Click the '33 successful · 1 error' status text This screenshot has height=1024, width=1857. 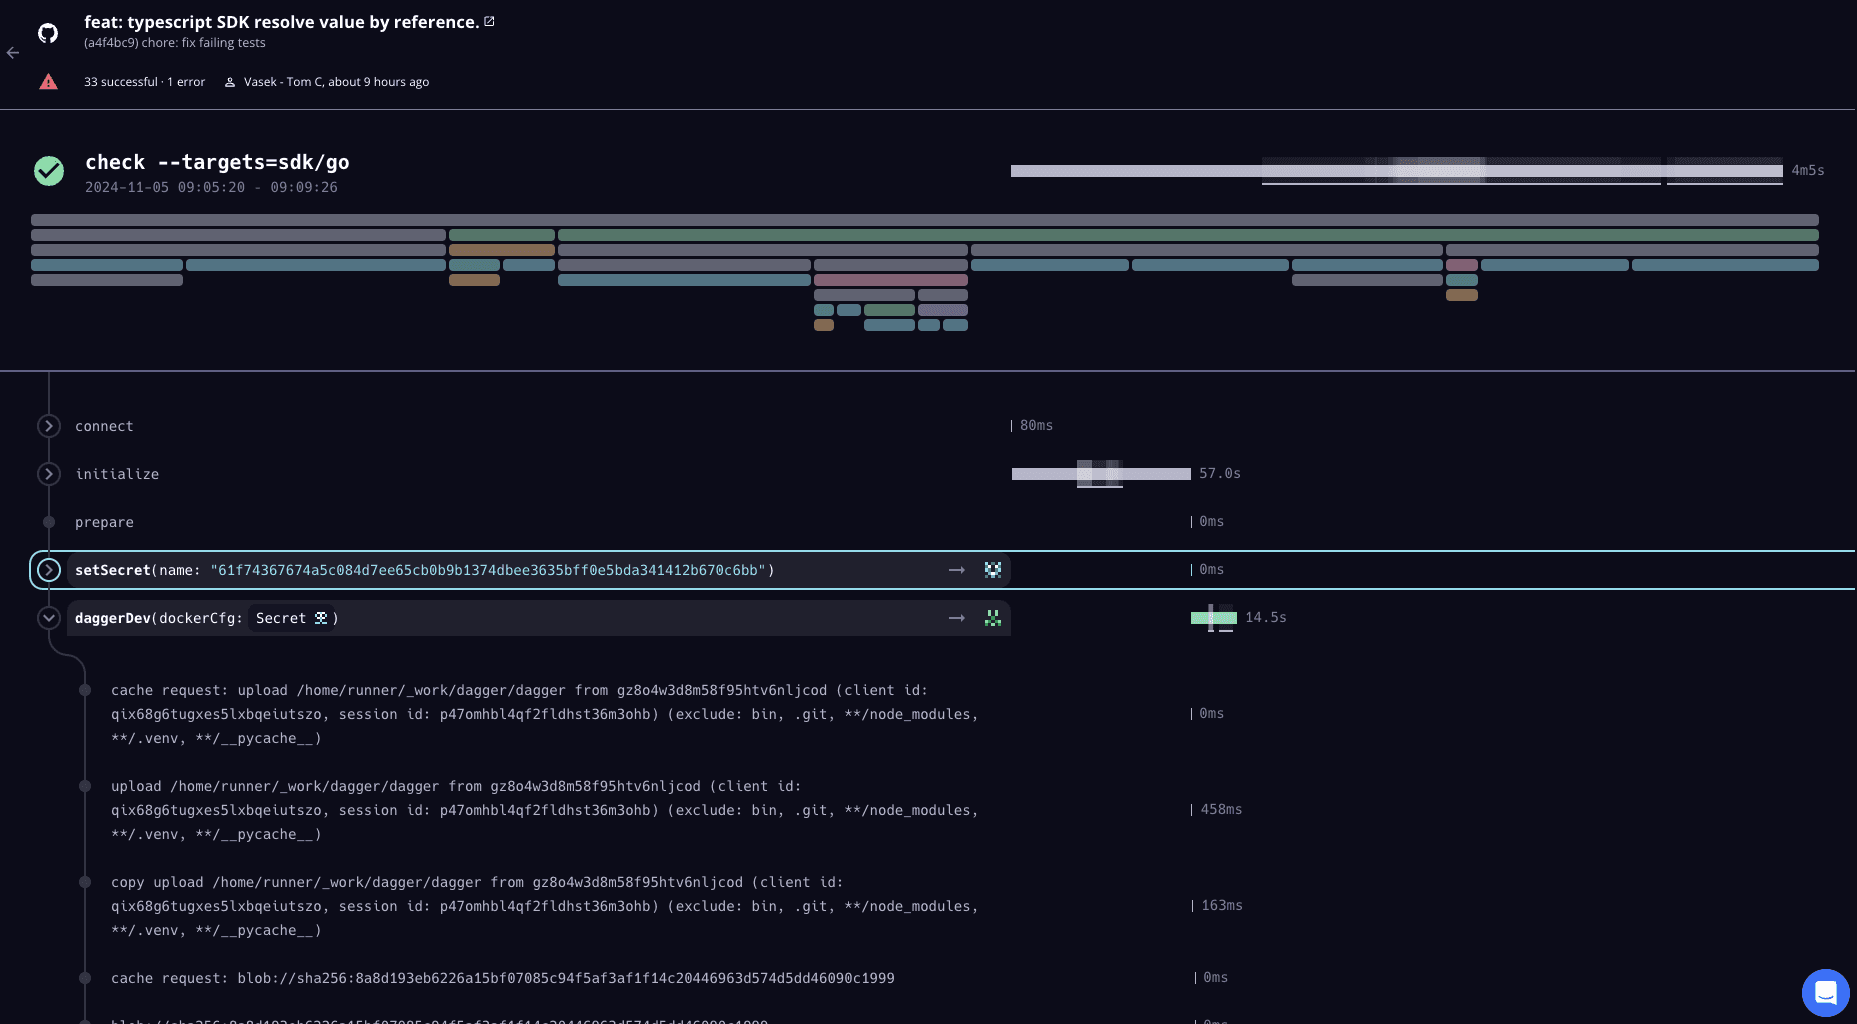tap(144, 81)
